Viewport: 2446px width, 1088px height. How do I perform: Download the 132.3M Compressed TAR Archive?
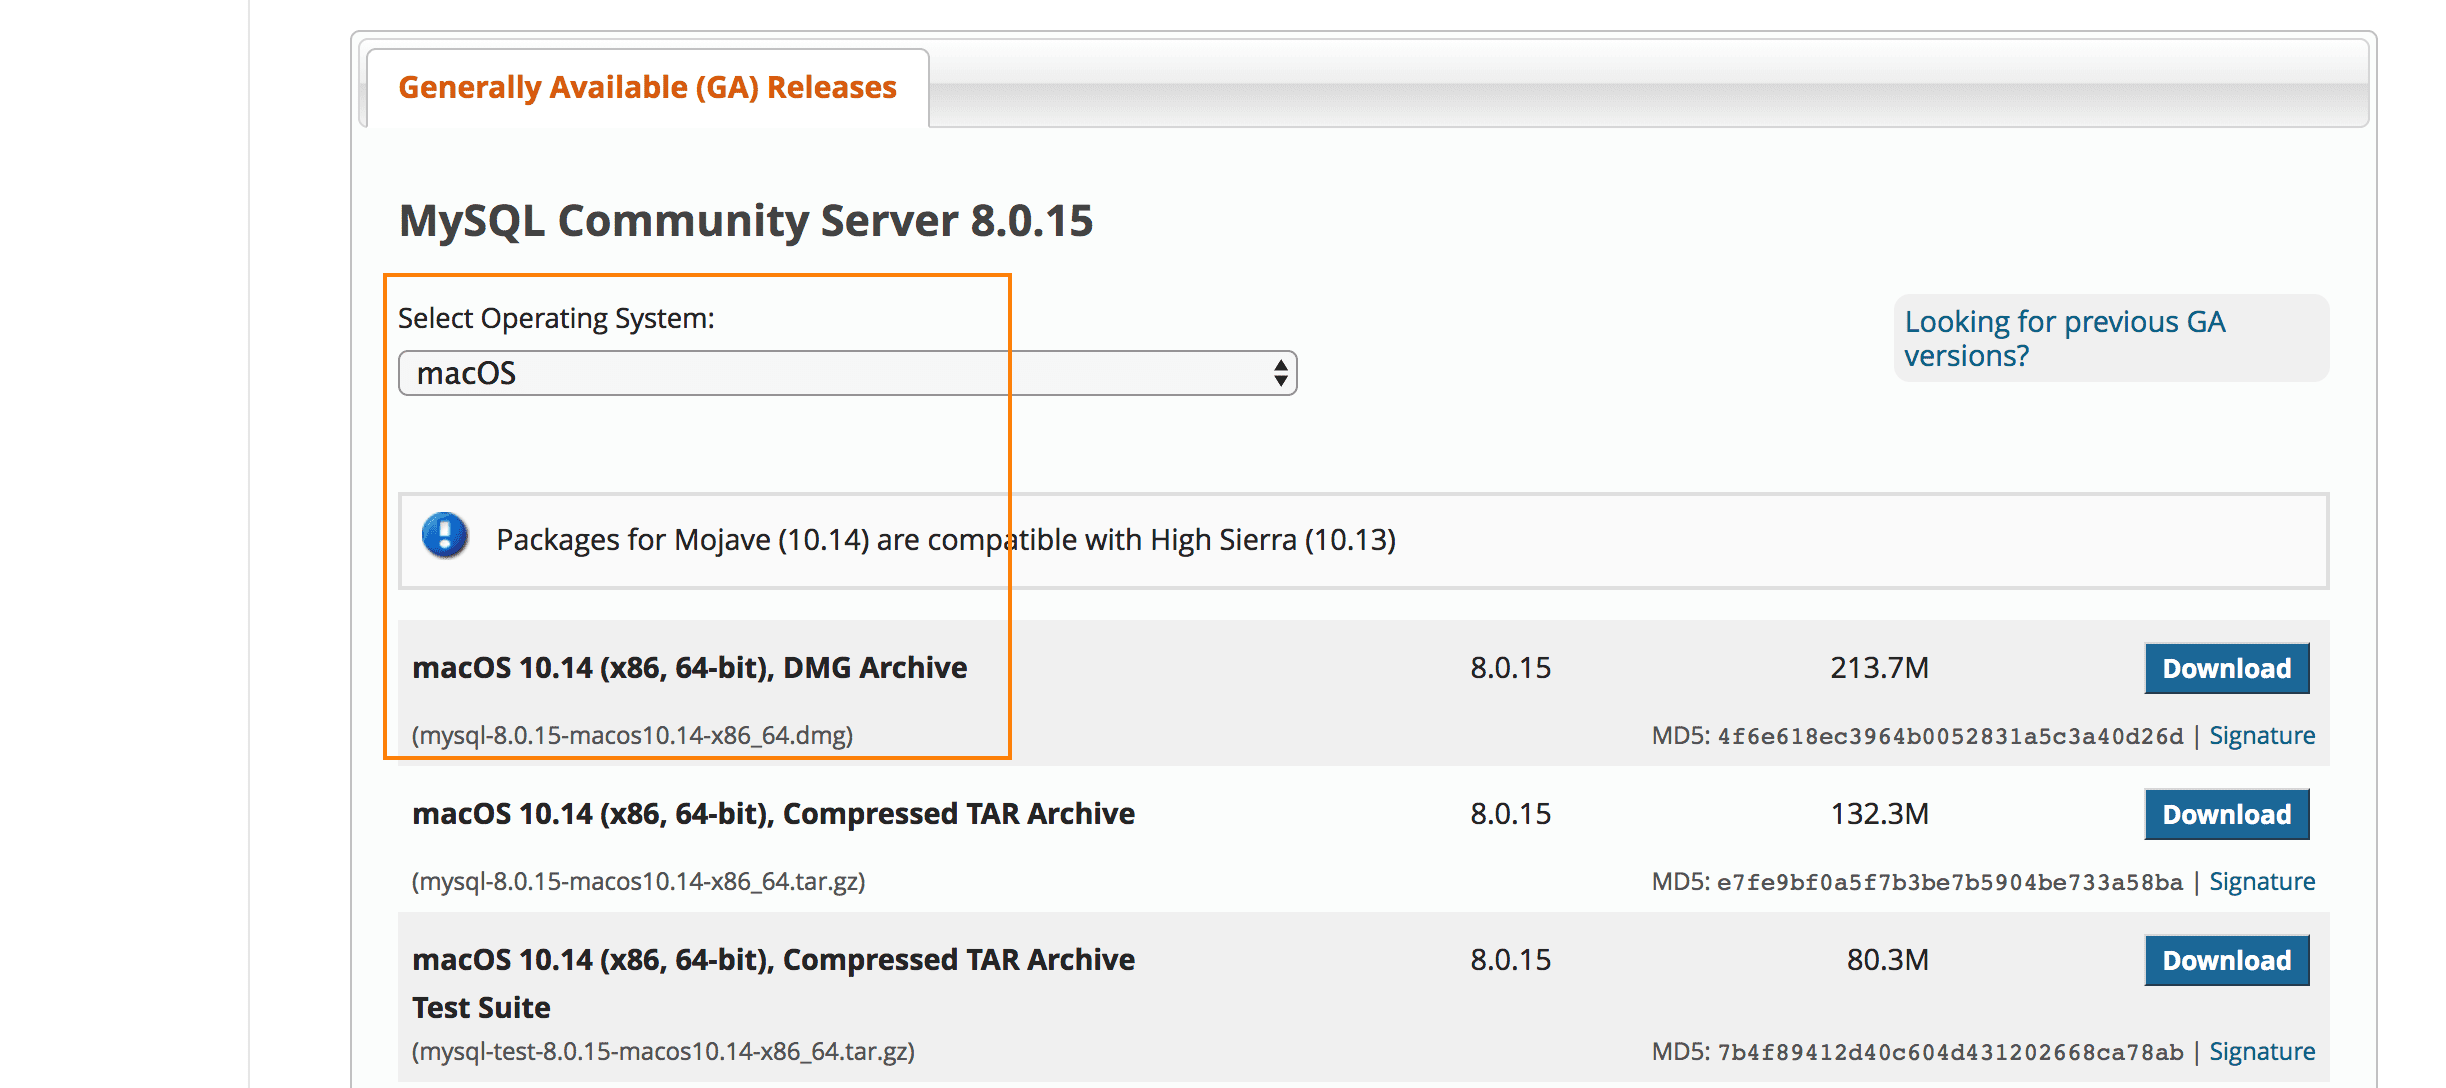point(2226,814)
